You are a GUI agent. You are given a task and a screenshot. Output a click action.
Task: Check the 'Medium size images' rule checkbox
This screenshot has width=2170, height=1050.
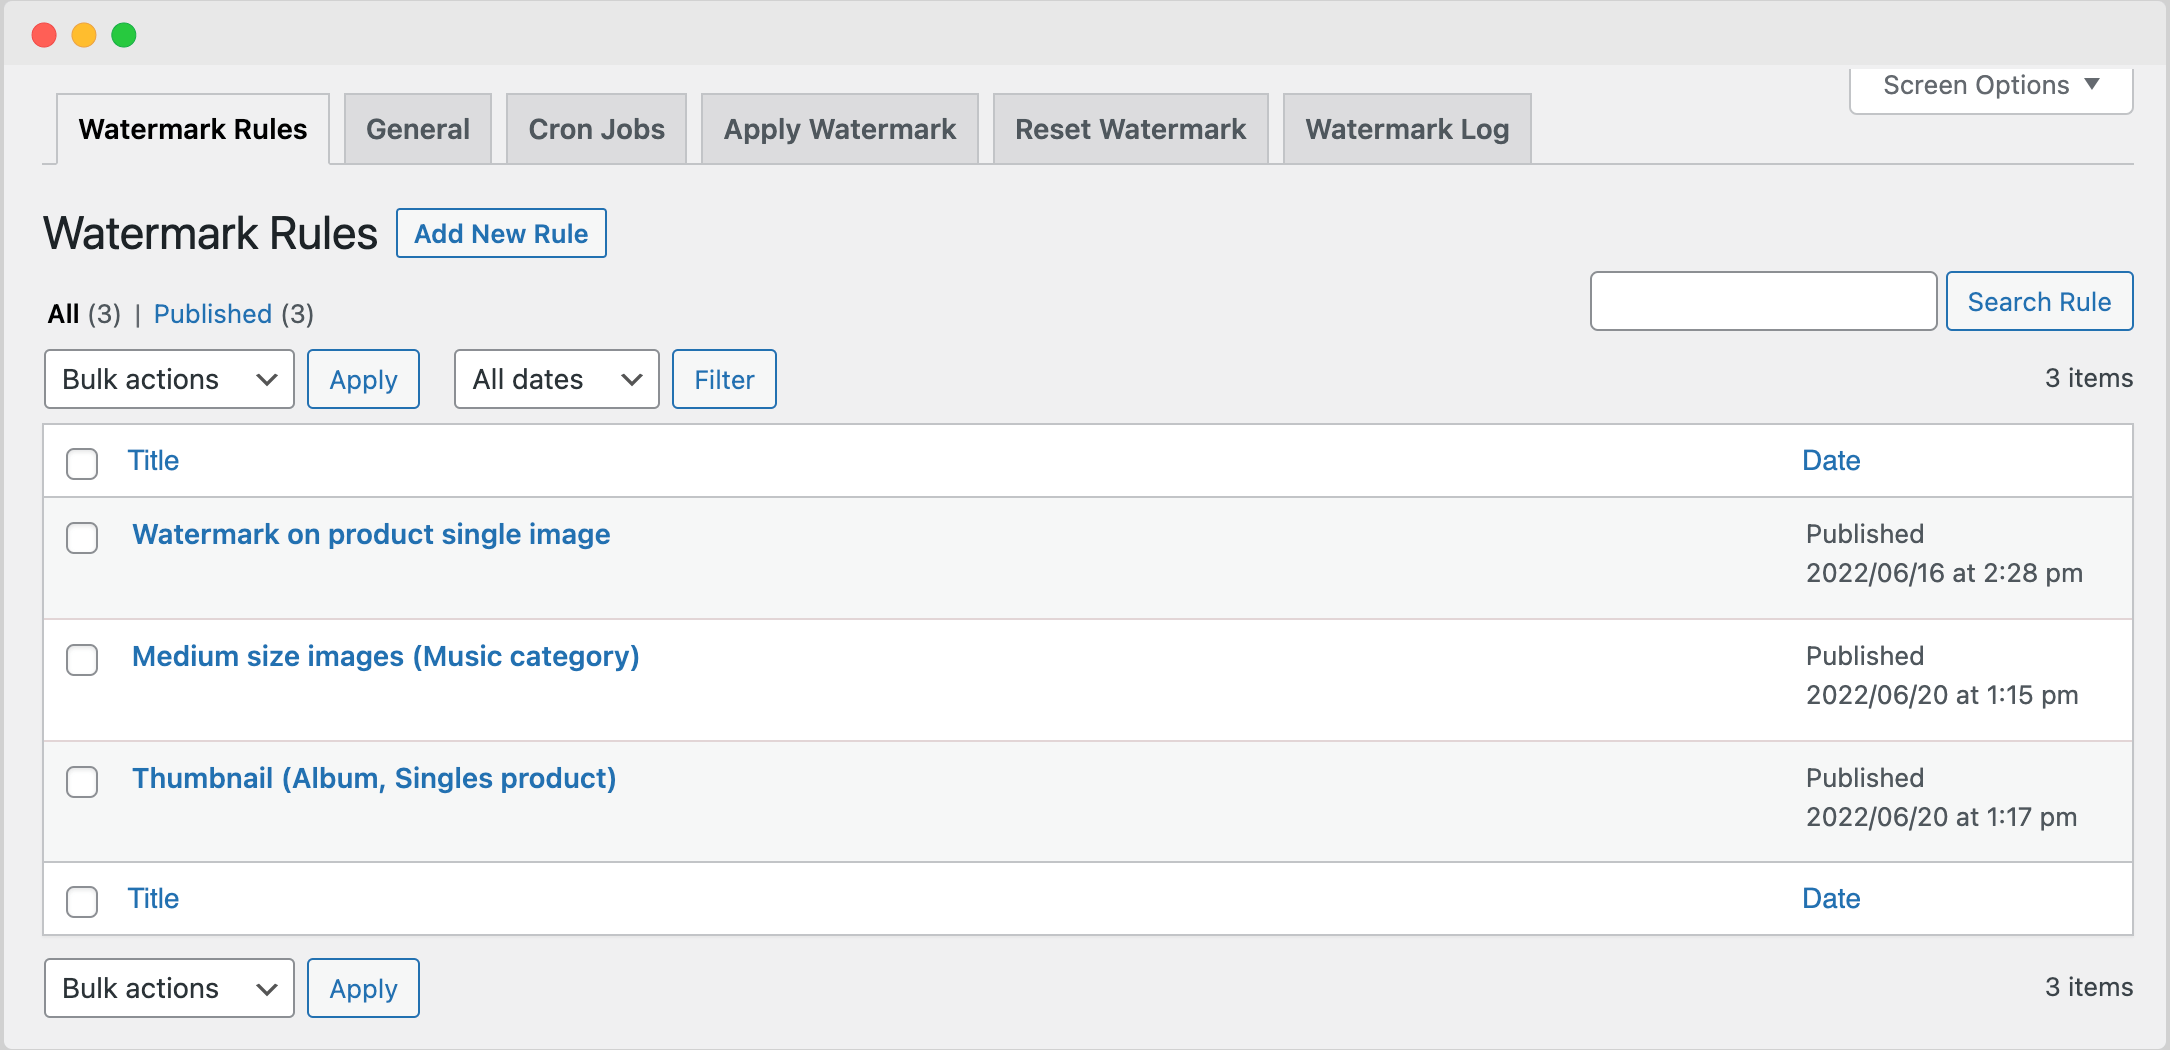[x=82, y=660]
